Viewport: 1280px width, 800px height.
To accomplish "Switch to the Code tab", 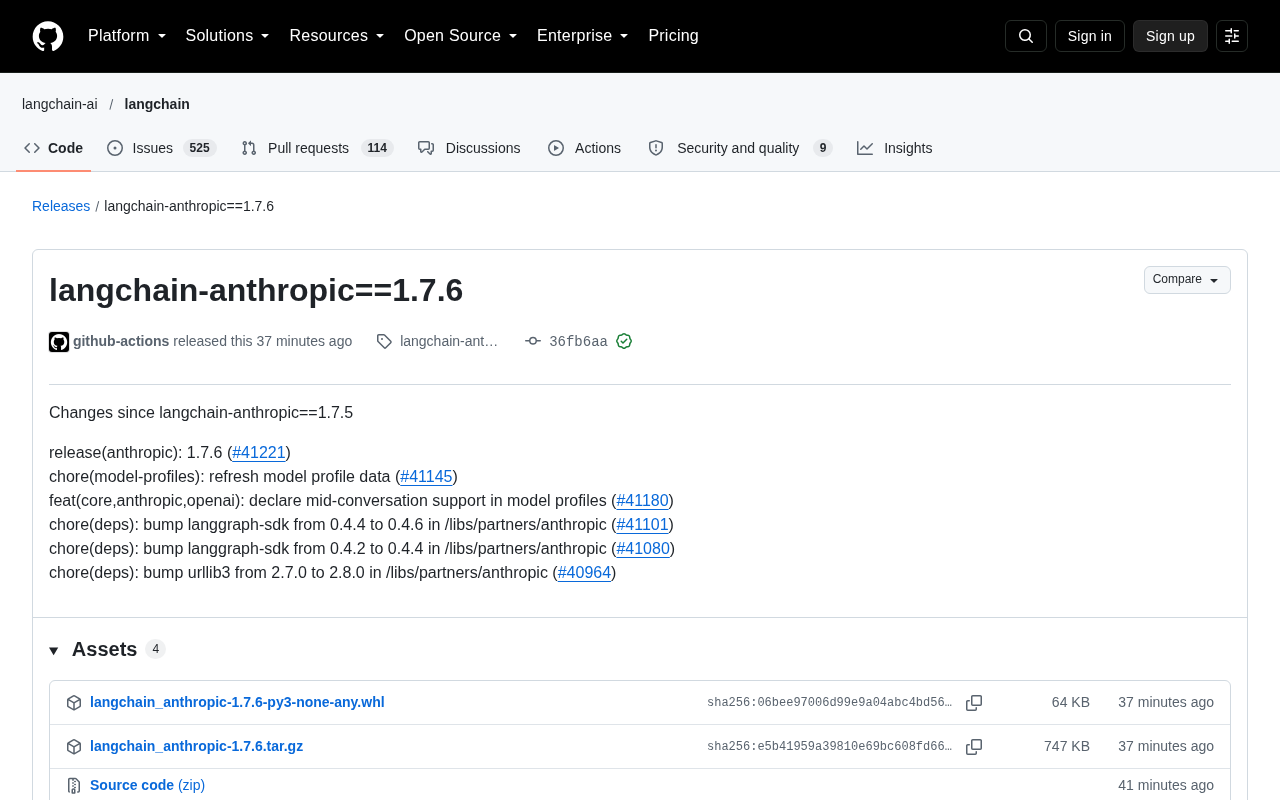I will 54,148.
